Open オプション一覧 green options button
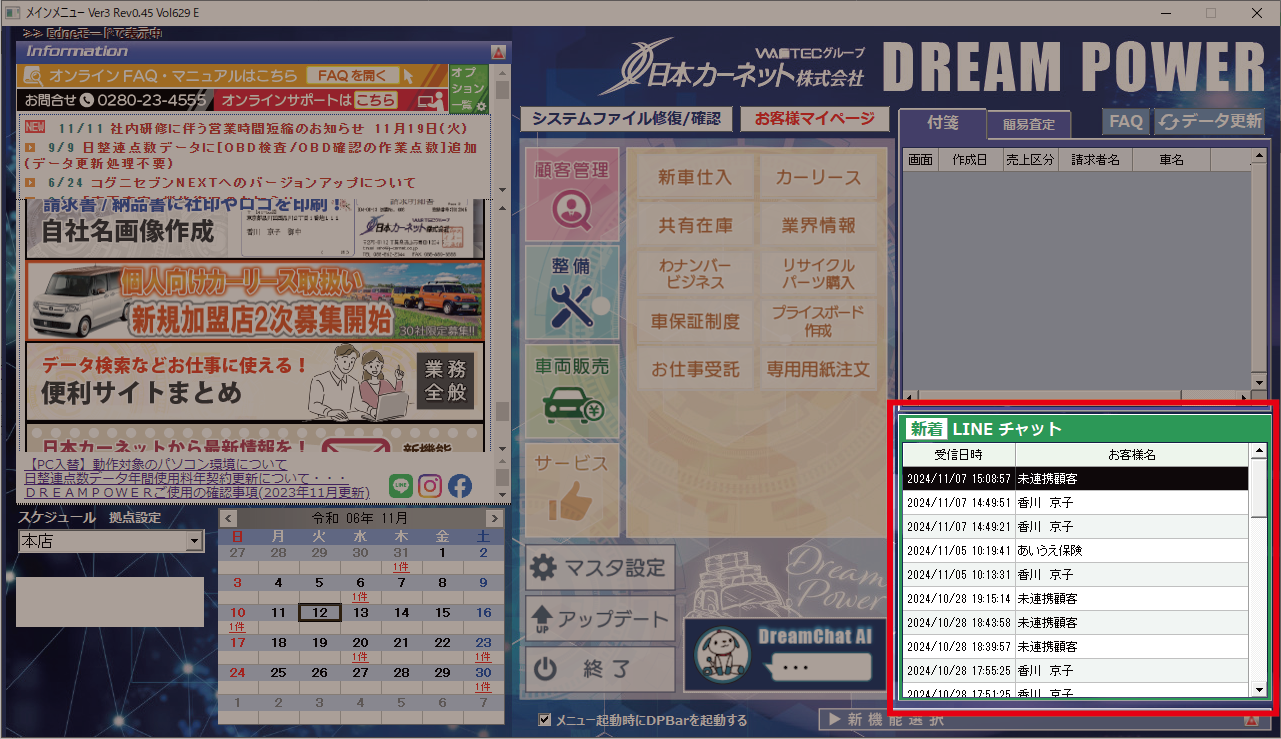 pyautogui.click(x=468, y=89)
